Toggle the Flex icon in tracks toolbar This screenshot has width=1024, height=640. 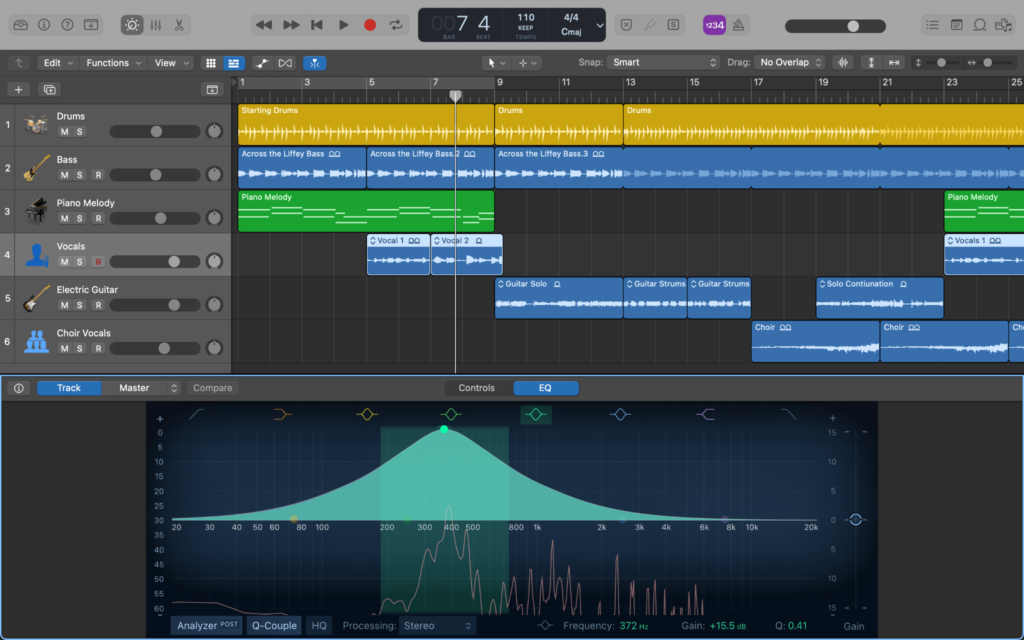coord(285,63)
